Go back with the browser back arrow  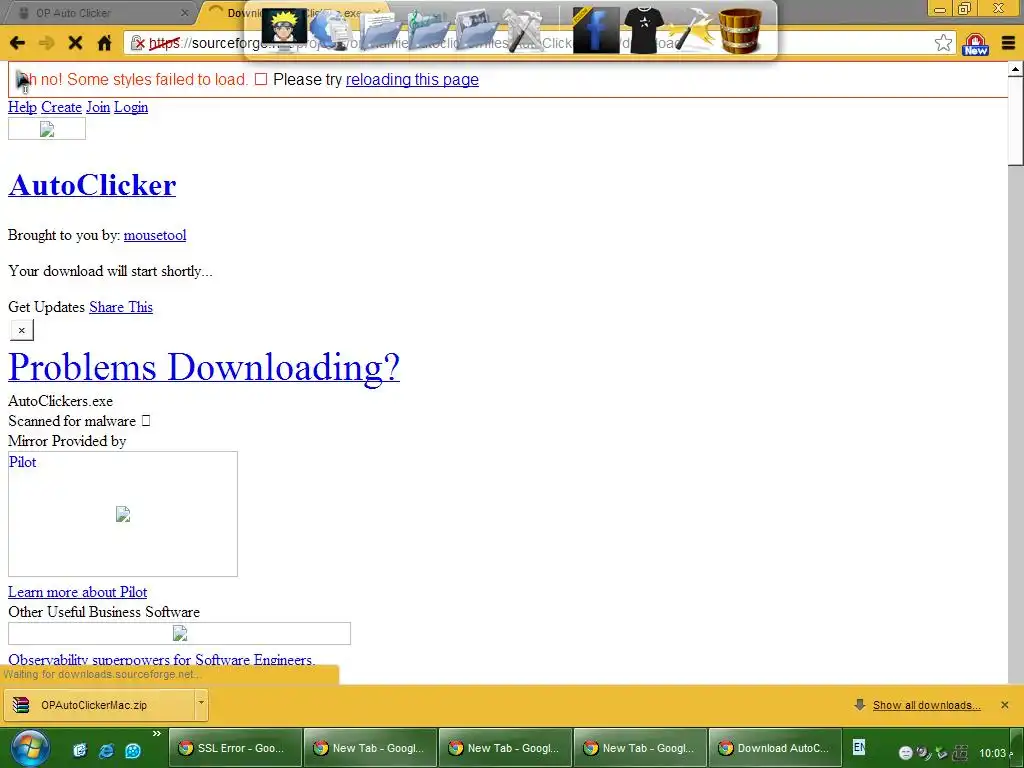(x=18, y=43)
